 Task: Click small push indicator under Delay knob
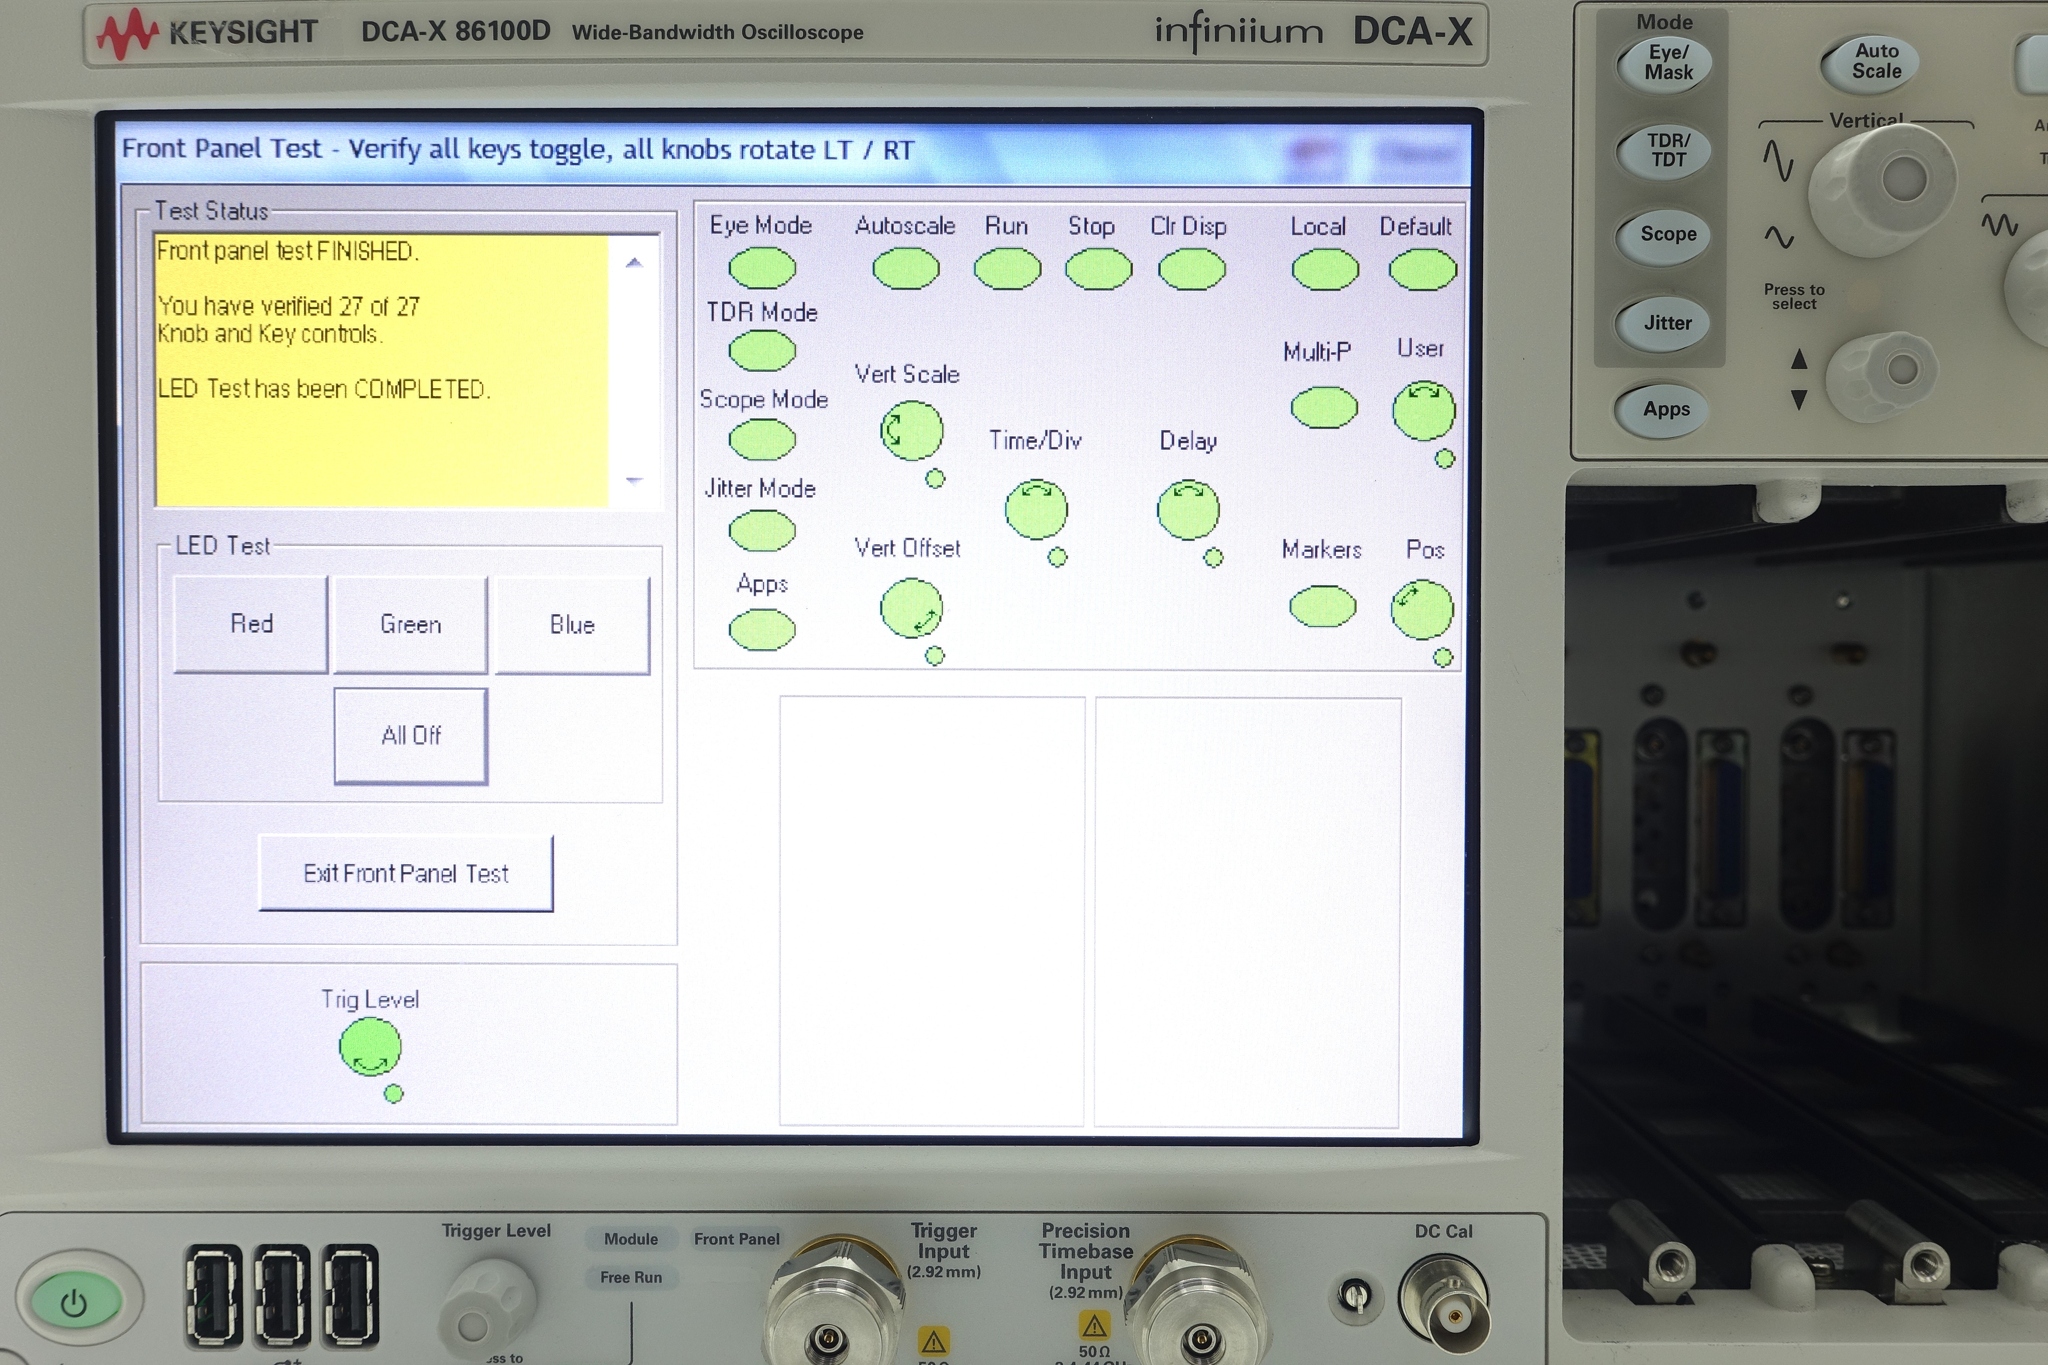click(1213, 558)
